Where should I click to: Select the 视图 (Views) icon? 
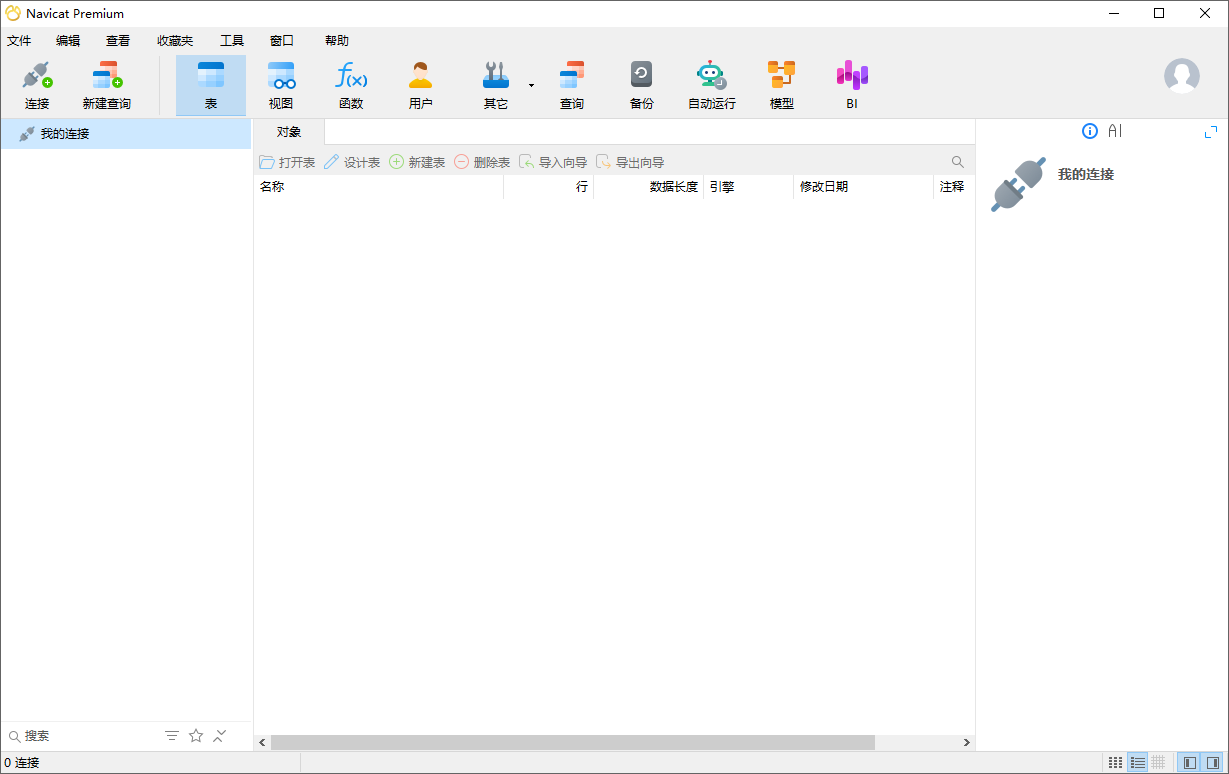click(281, 84)
